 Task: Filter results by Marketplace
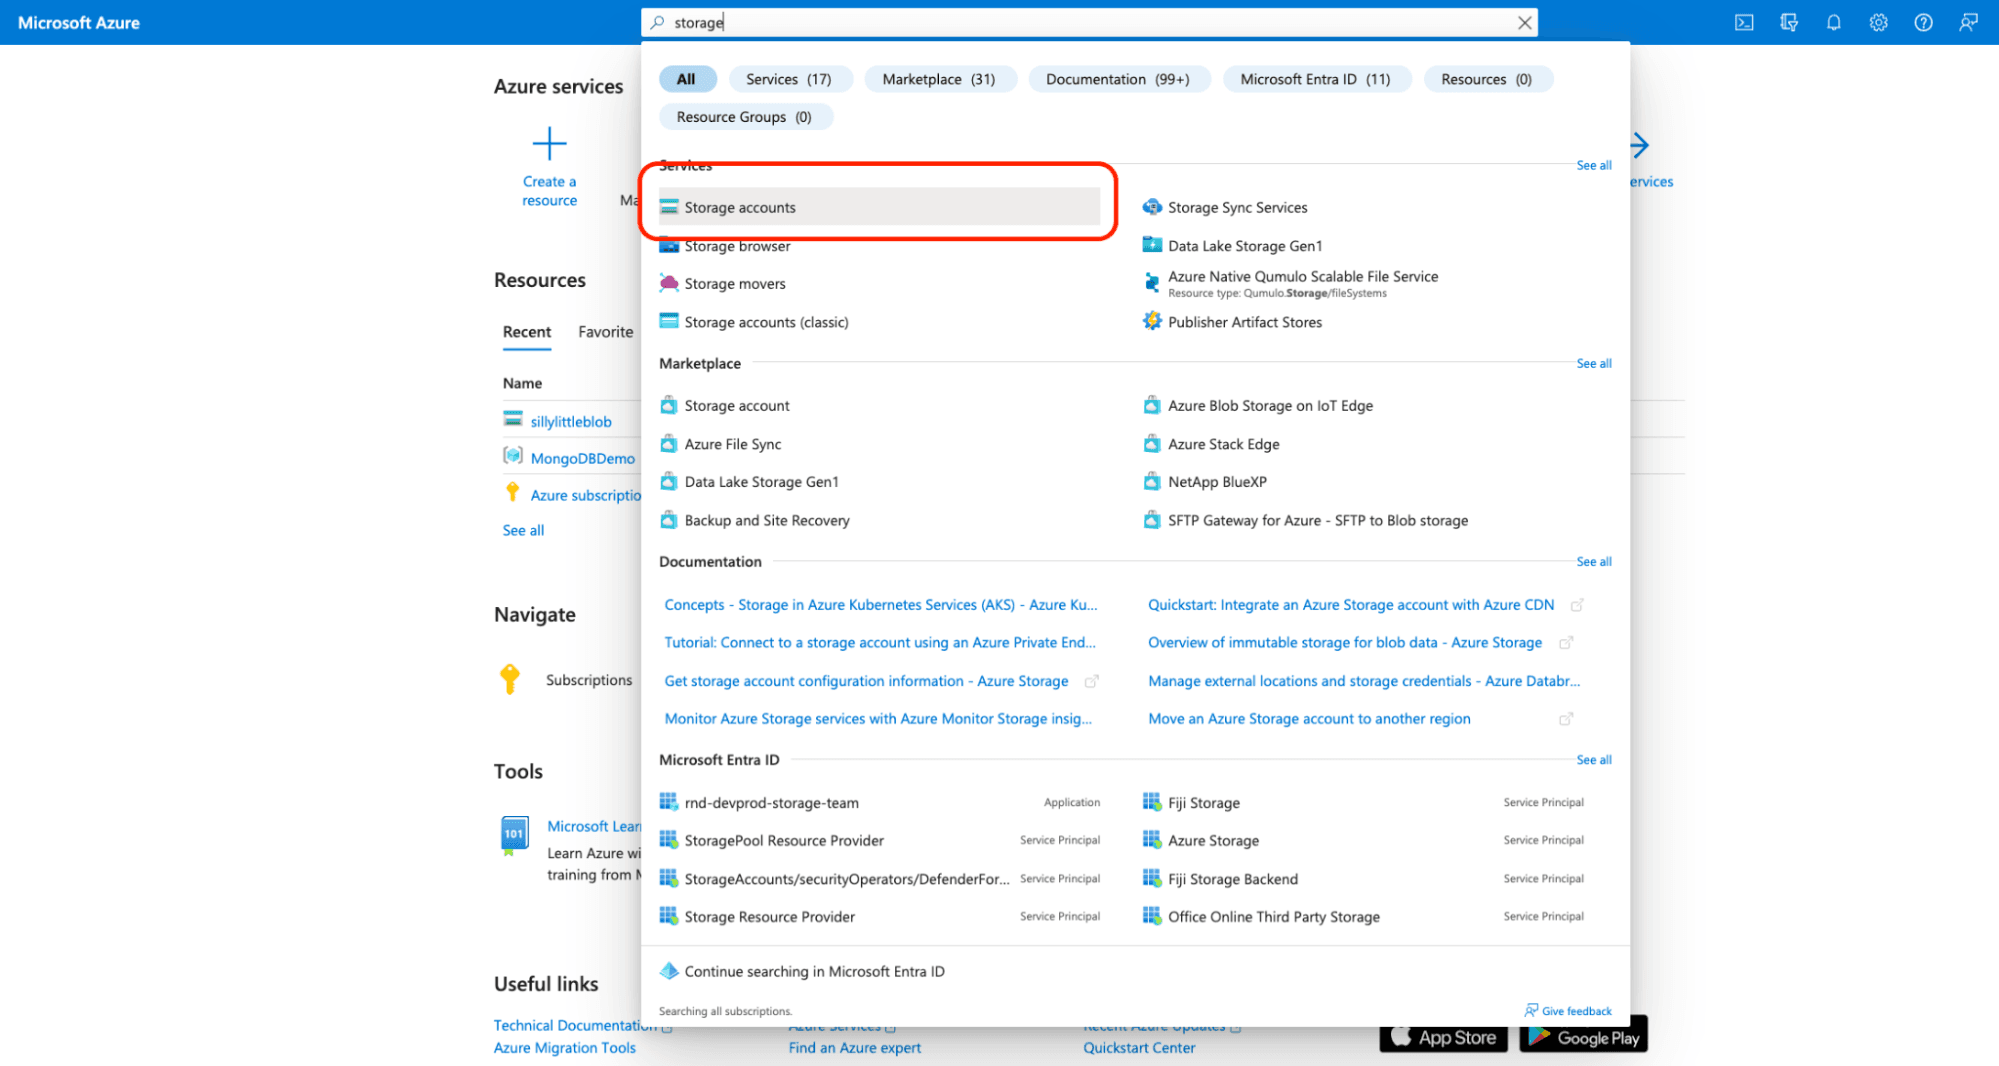(939, 79)
